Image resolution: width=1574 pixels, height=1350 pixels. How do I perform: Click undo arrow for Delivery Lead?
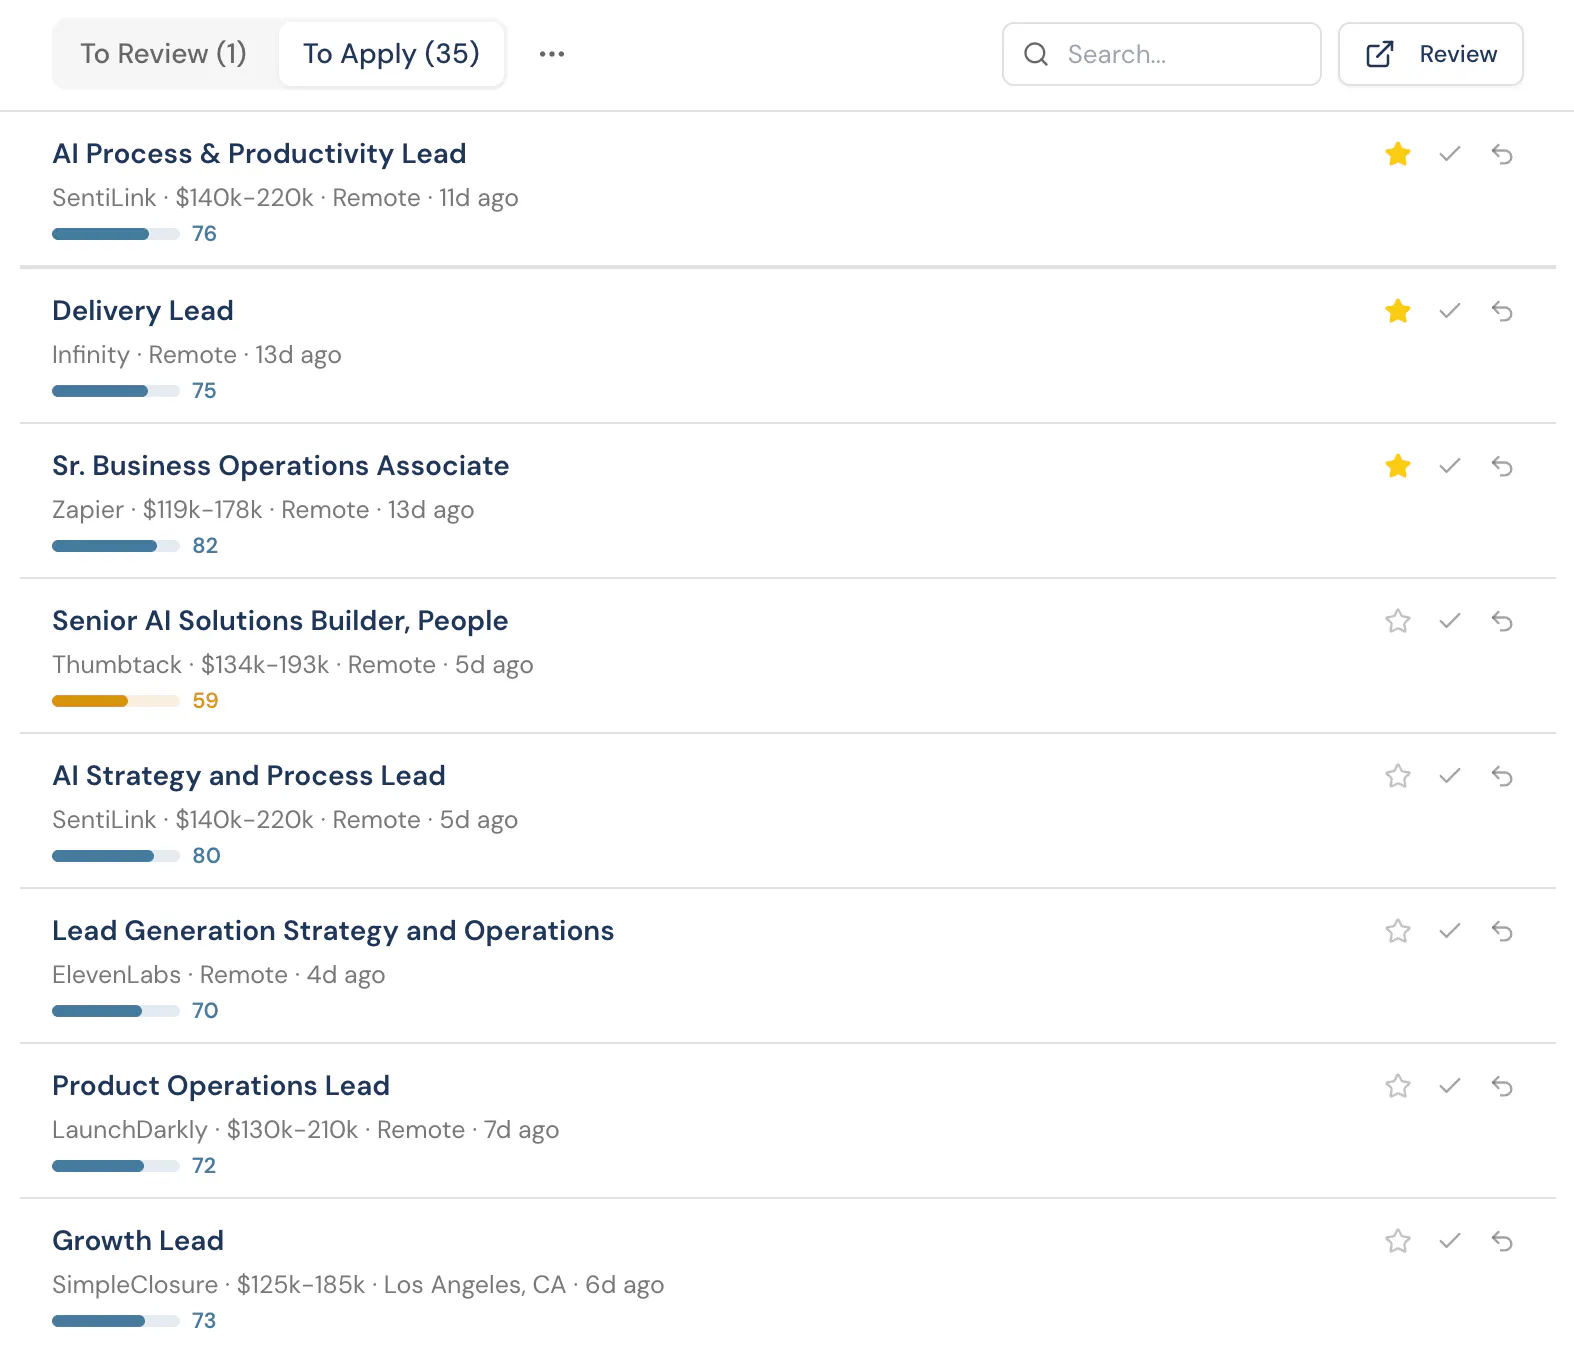coord(1502,311)
